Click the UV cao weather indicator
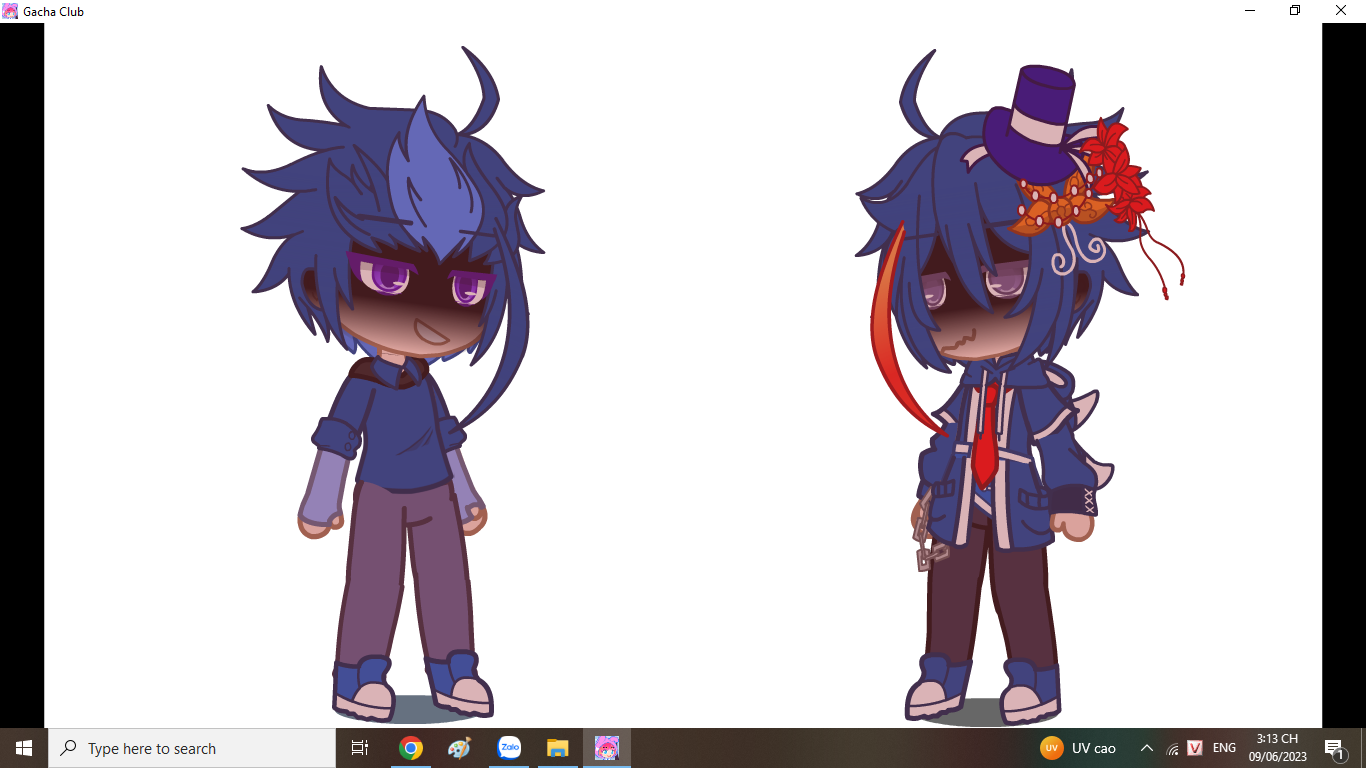The width and height of the screenshot is (1366, 768). coord(1078,748)
